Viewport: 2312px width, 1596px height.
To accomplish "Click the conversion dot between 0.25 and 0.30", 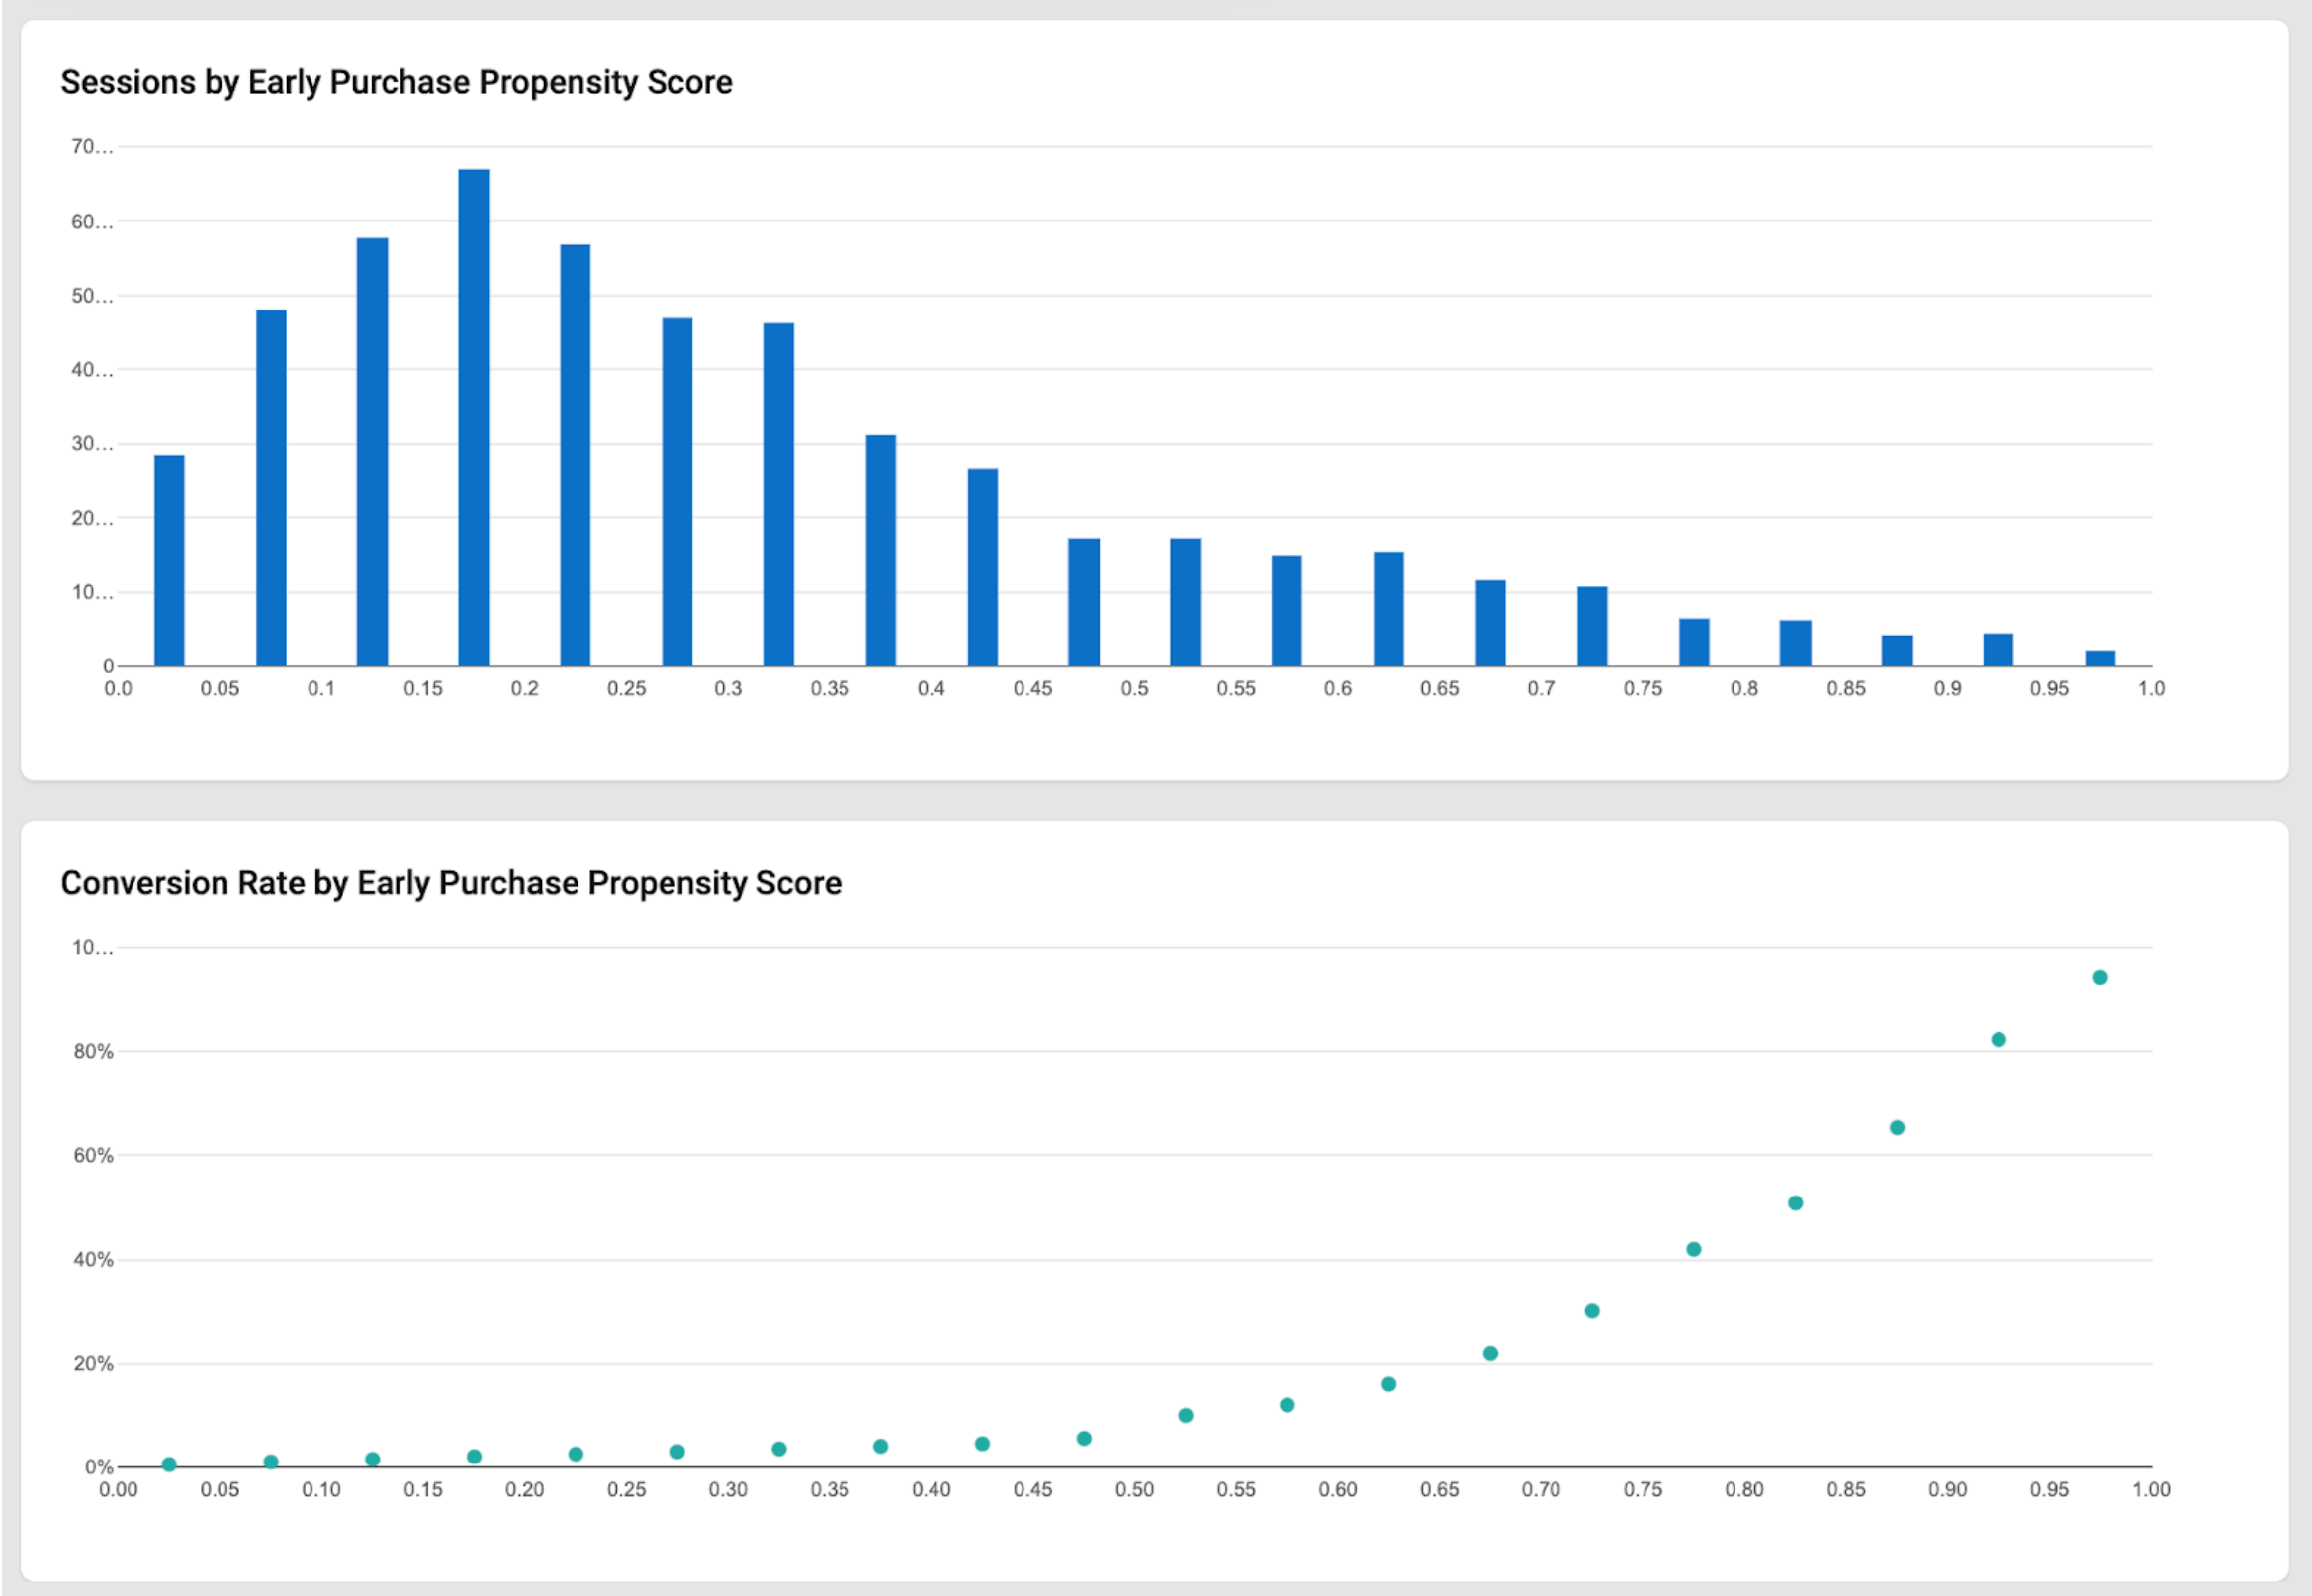I will pos(677,1451).
